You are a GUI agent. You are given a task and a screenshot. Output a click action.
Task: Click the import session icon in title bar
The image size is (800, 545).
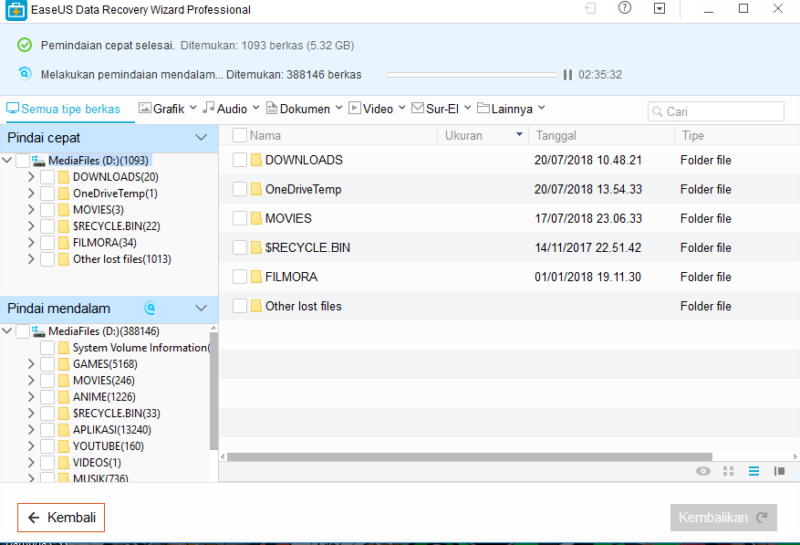590,8
